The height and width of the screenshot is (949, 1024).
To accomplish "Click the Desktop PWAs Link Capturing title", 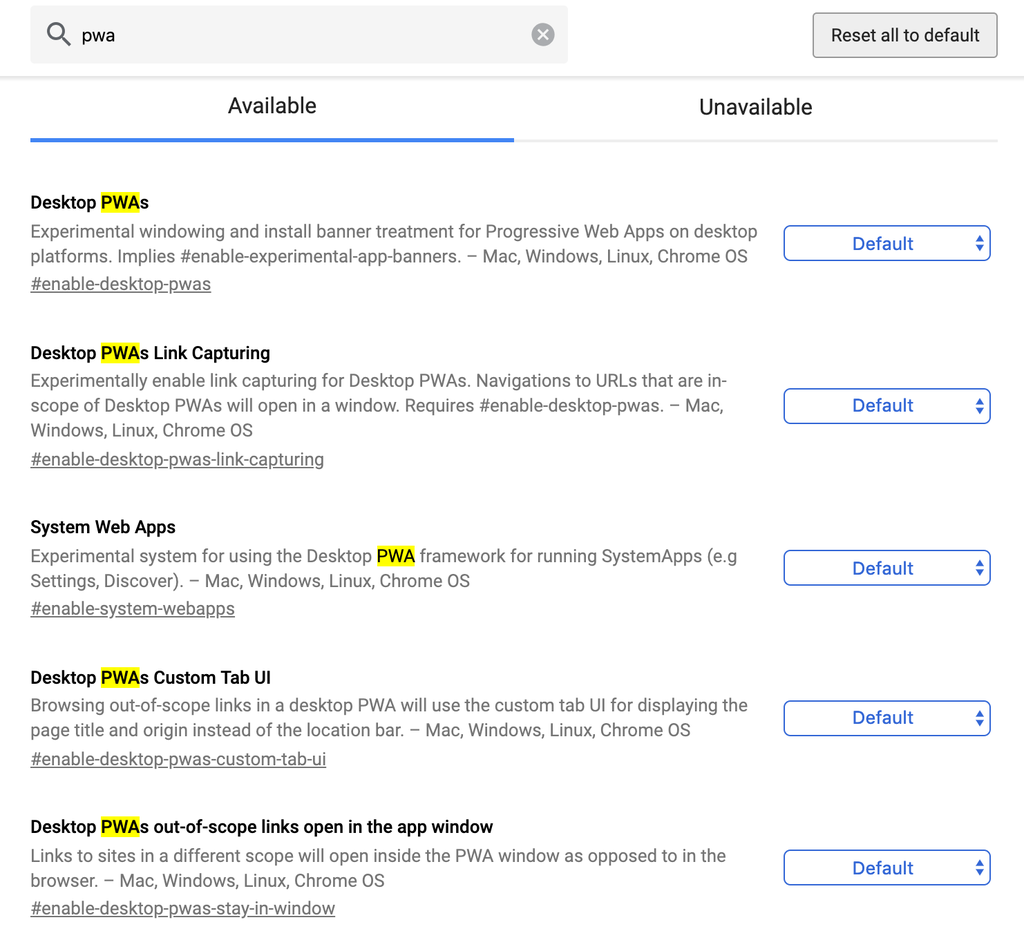I will [150, 353].
